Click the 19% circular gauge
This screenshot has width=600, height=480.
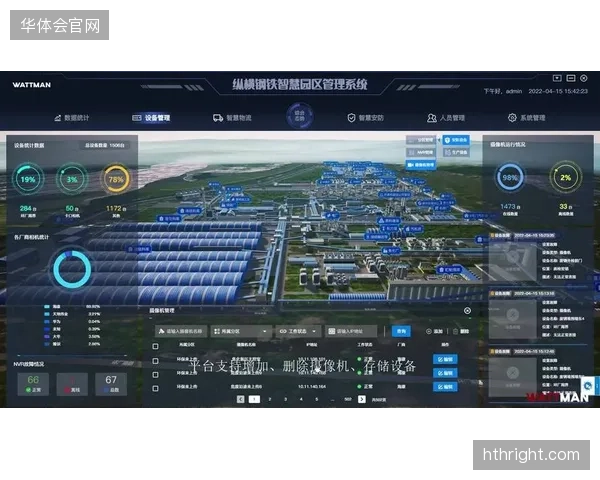(28, 179)
